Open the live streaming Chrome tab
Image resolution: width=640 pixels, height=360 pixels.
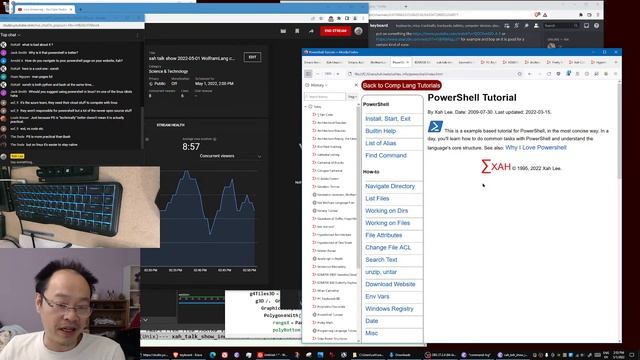point(44,9)
